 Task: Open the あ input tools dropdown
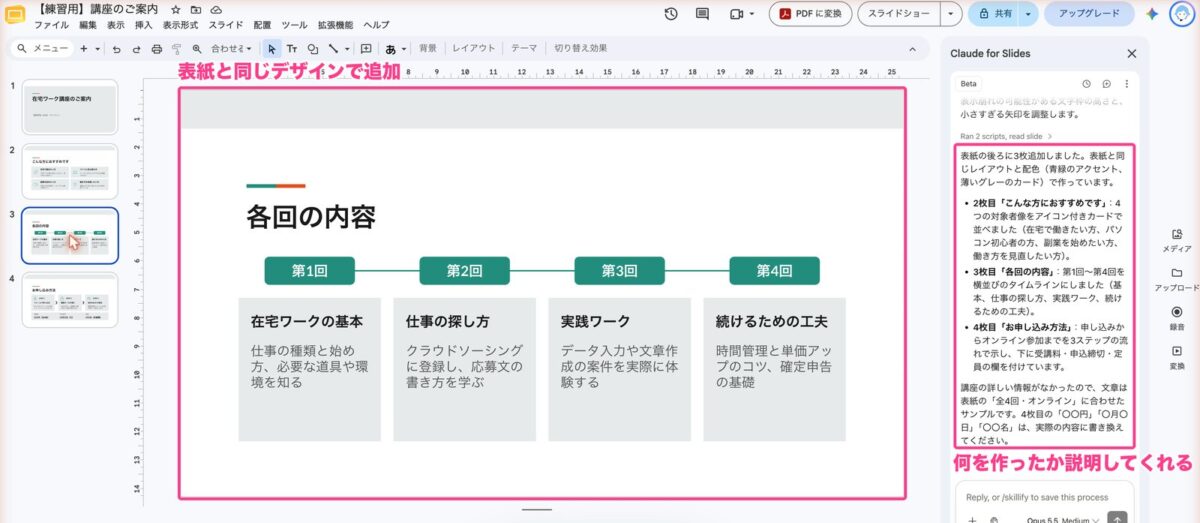coord(395,48)
